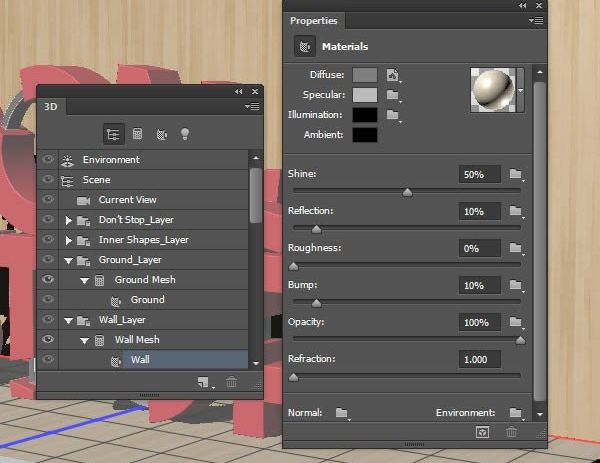
Task: Open the Normal map folder icon
Action: click(342, 412)
